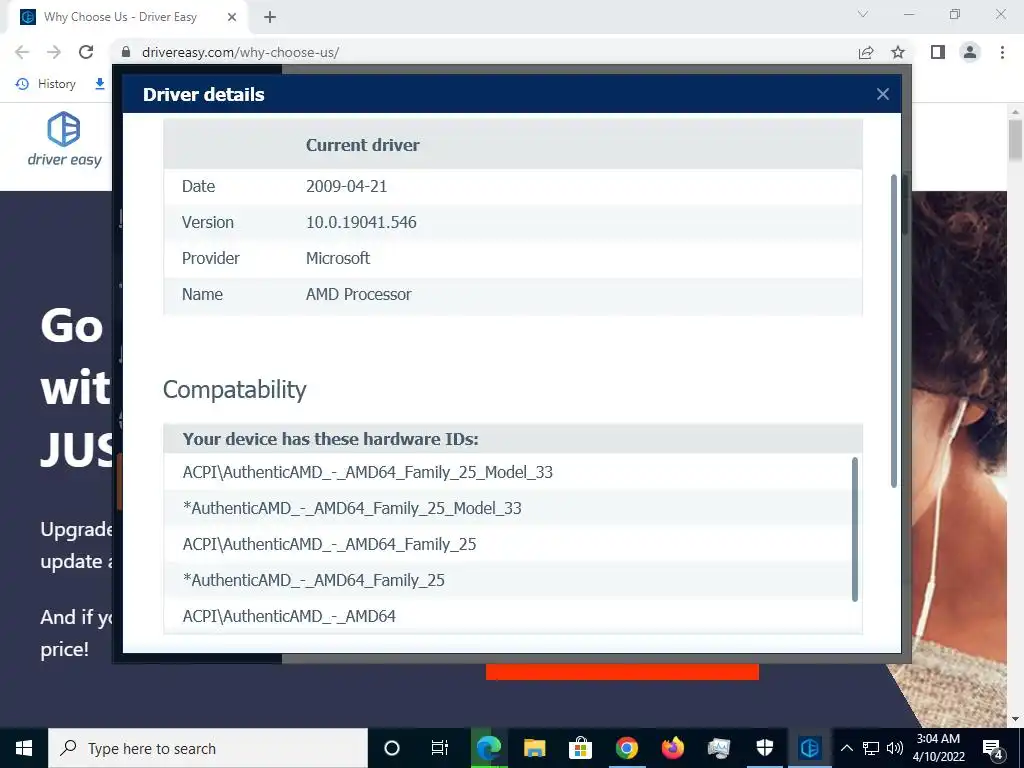
Task: Click the browser page scrollbar thumb
Action: pos(1015,139)
